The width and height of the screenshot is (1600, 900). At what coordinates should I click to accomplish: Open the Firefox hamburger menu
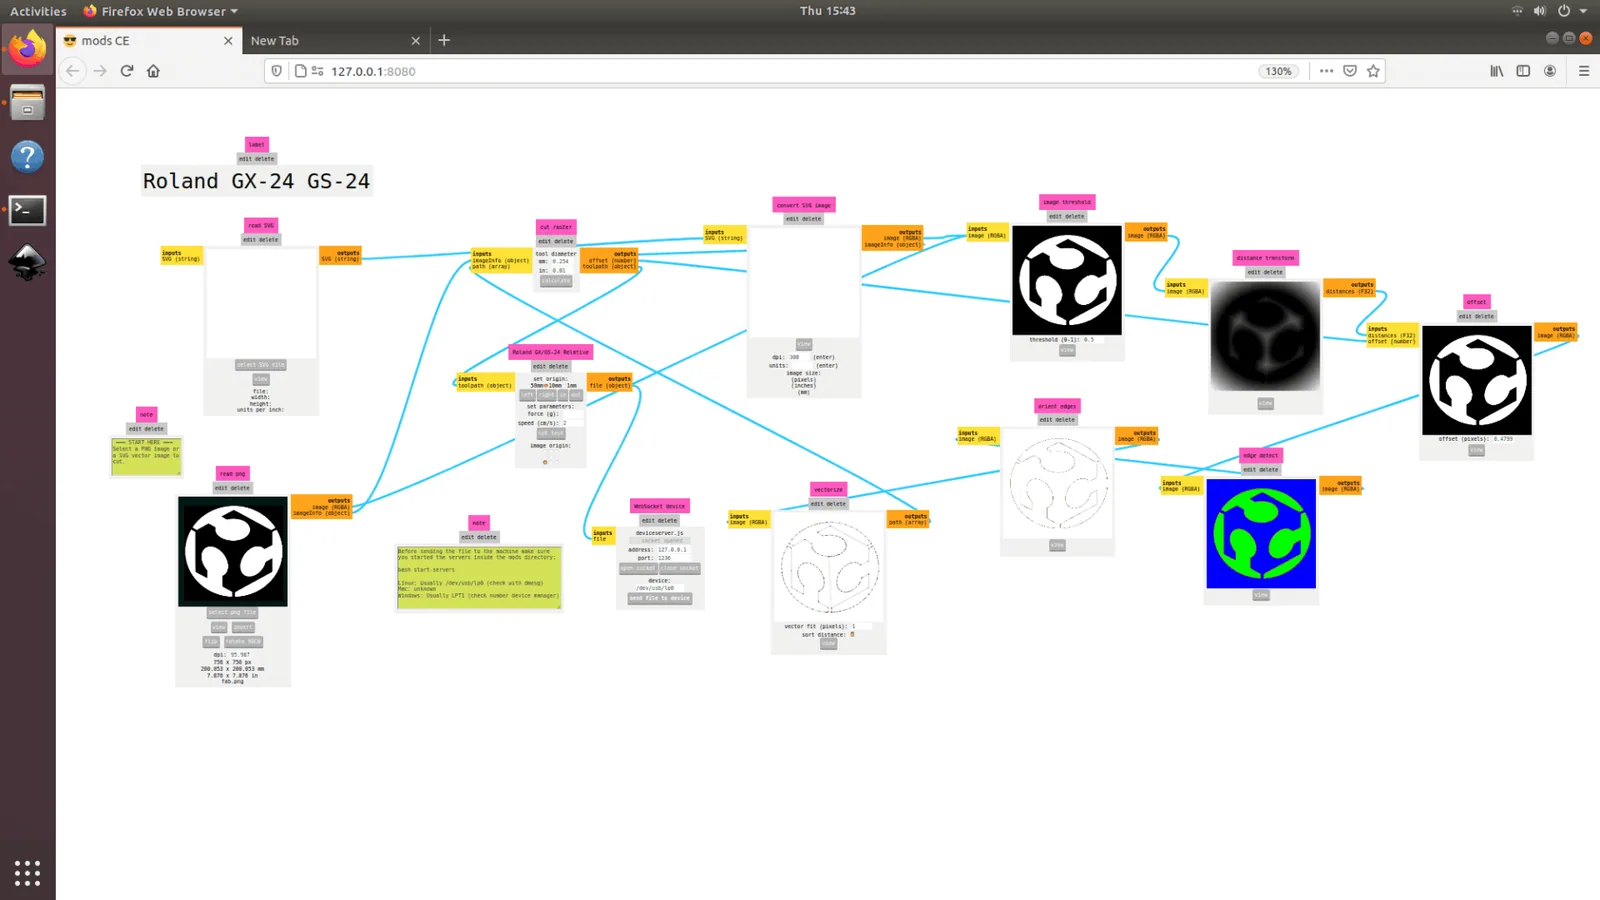pos(1584,71)
